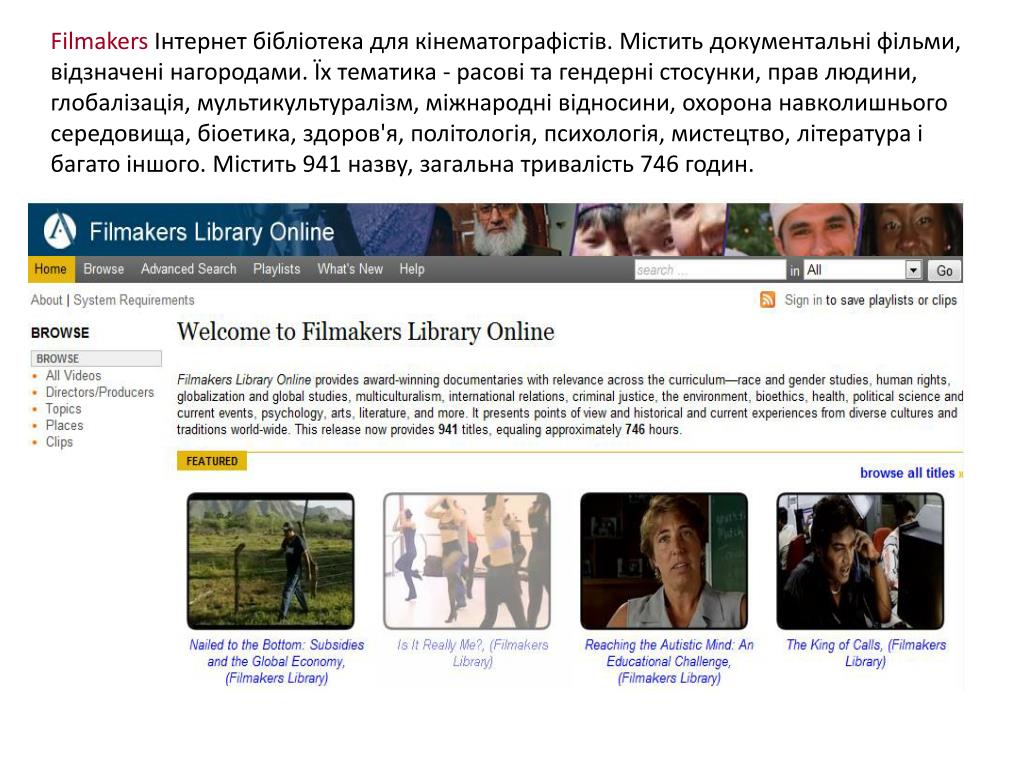Open Advanced Search
Image resolution: width=1024 pixels, height=768 pixels.
pos(189,269)
